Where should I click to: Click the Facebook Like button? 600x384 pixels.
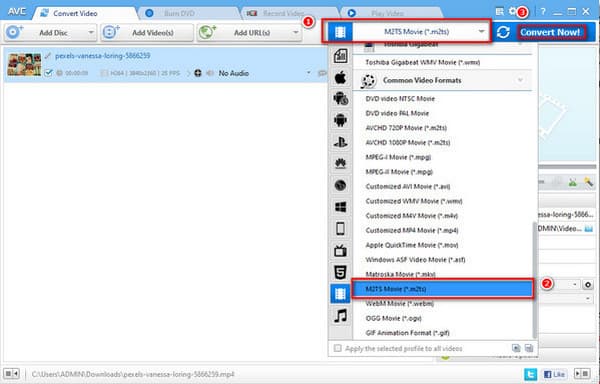(554, 374)
